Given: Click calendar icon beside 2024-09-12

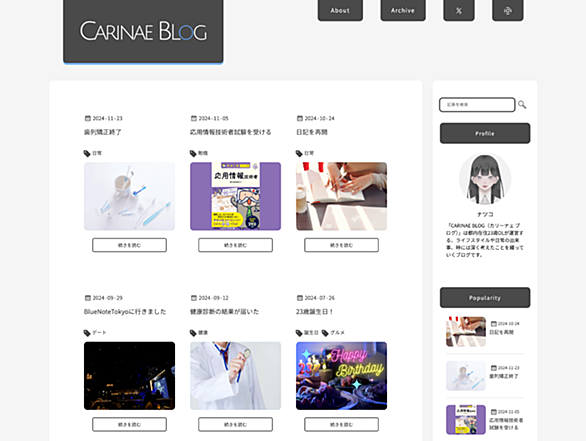Looking at the screenshot, I should click(194, 298).
